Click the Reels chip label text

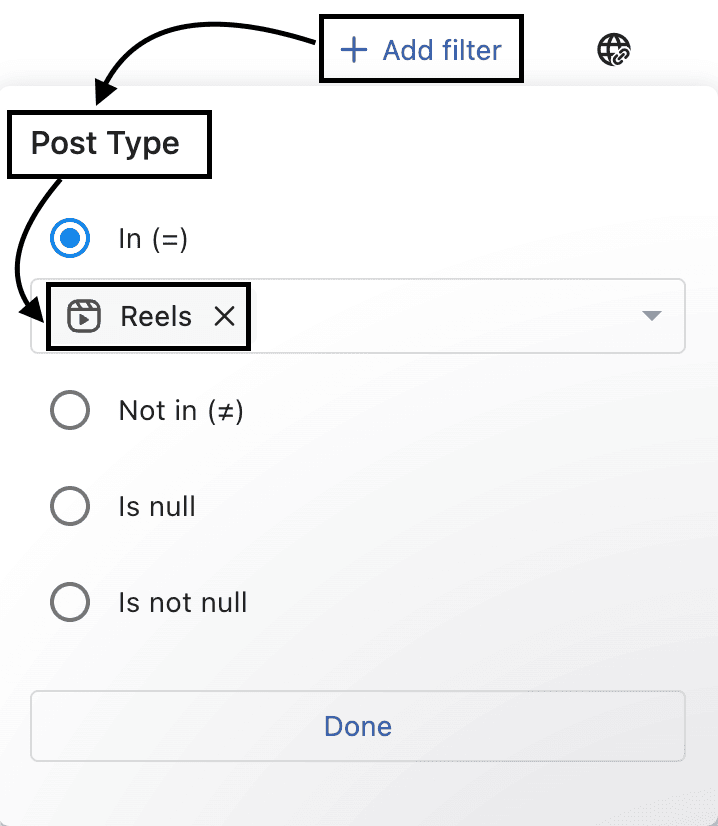pyautogui.click(x=156, y=317)
